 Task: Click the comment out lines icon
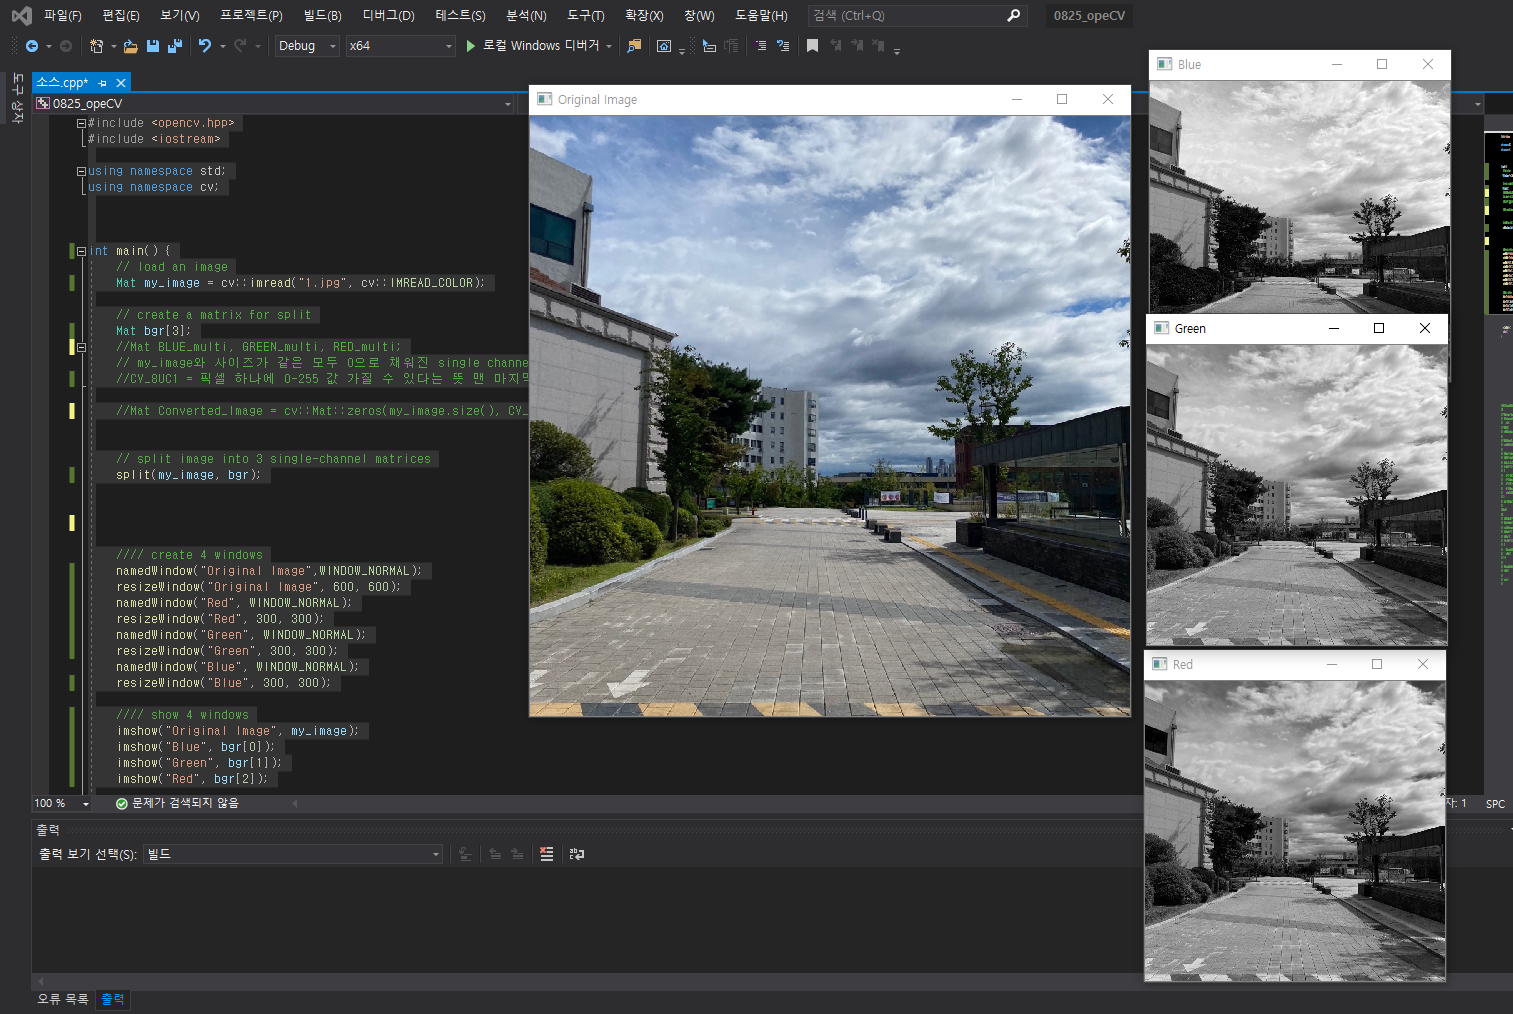[x=761, y=46]
